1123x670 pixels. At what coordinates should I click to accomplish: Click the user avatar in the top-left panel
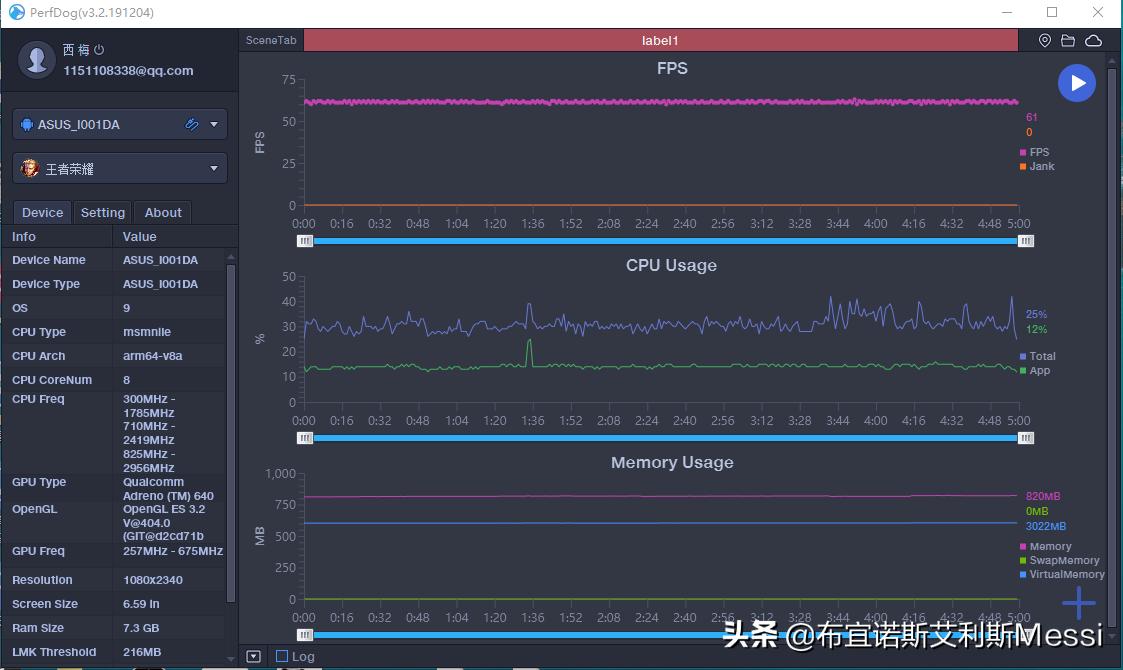click(37, 59)
